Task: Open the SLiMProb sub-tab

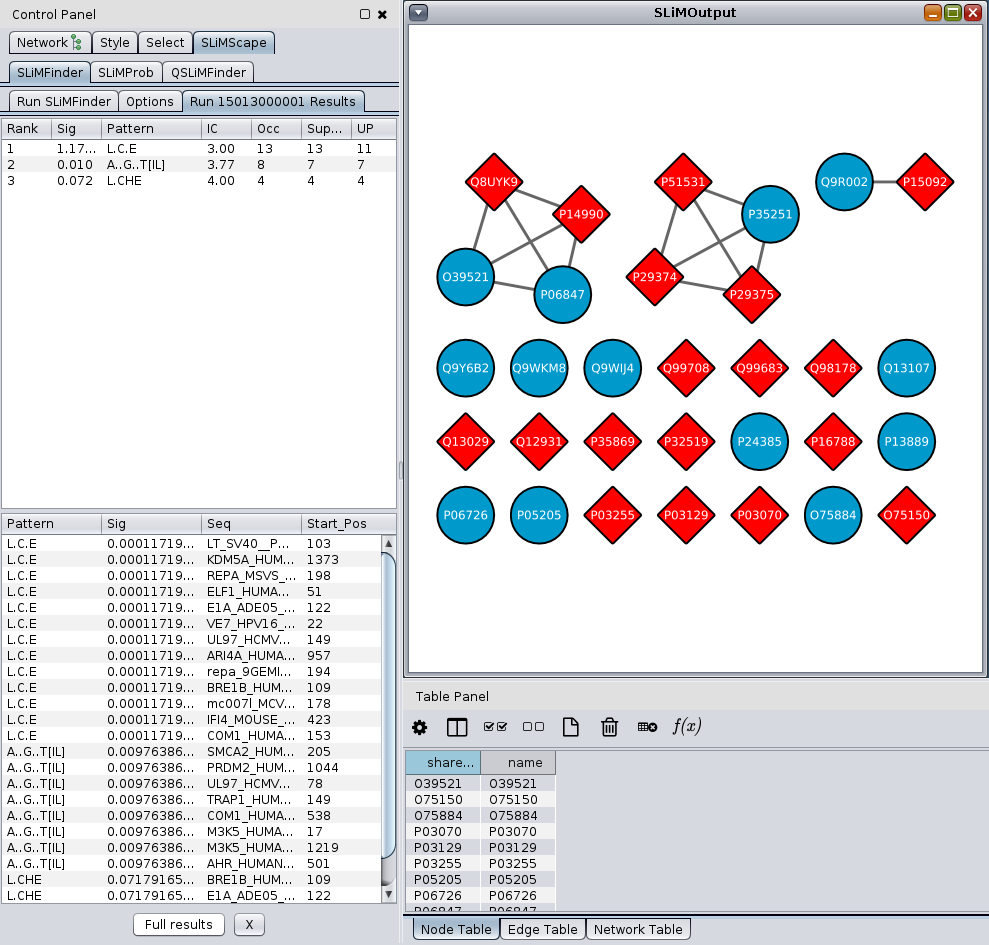Action: (126, 72)
